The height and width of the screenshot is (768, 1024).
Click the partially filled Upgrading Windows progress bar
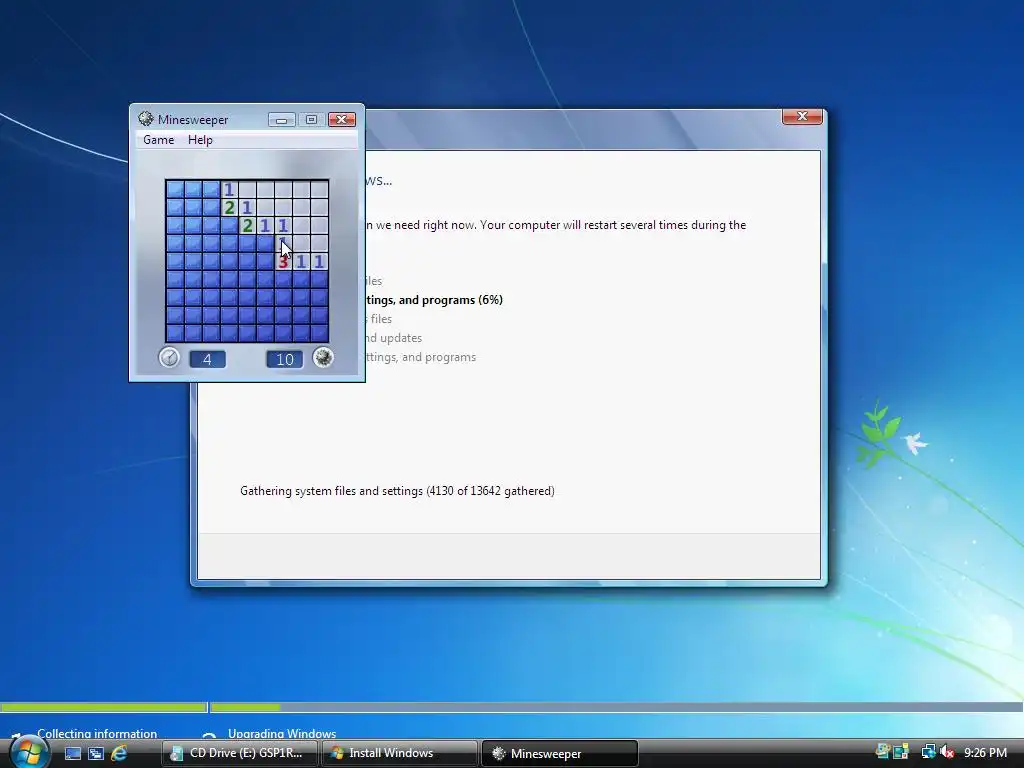(x=617, y=707)
